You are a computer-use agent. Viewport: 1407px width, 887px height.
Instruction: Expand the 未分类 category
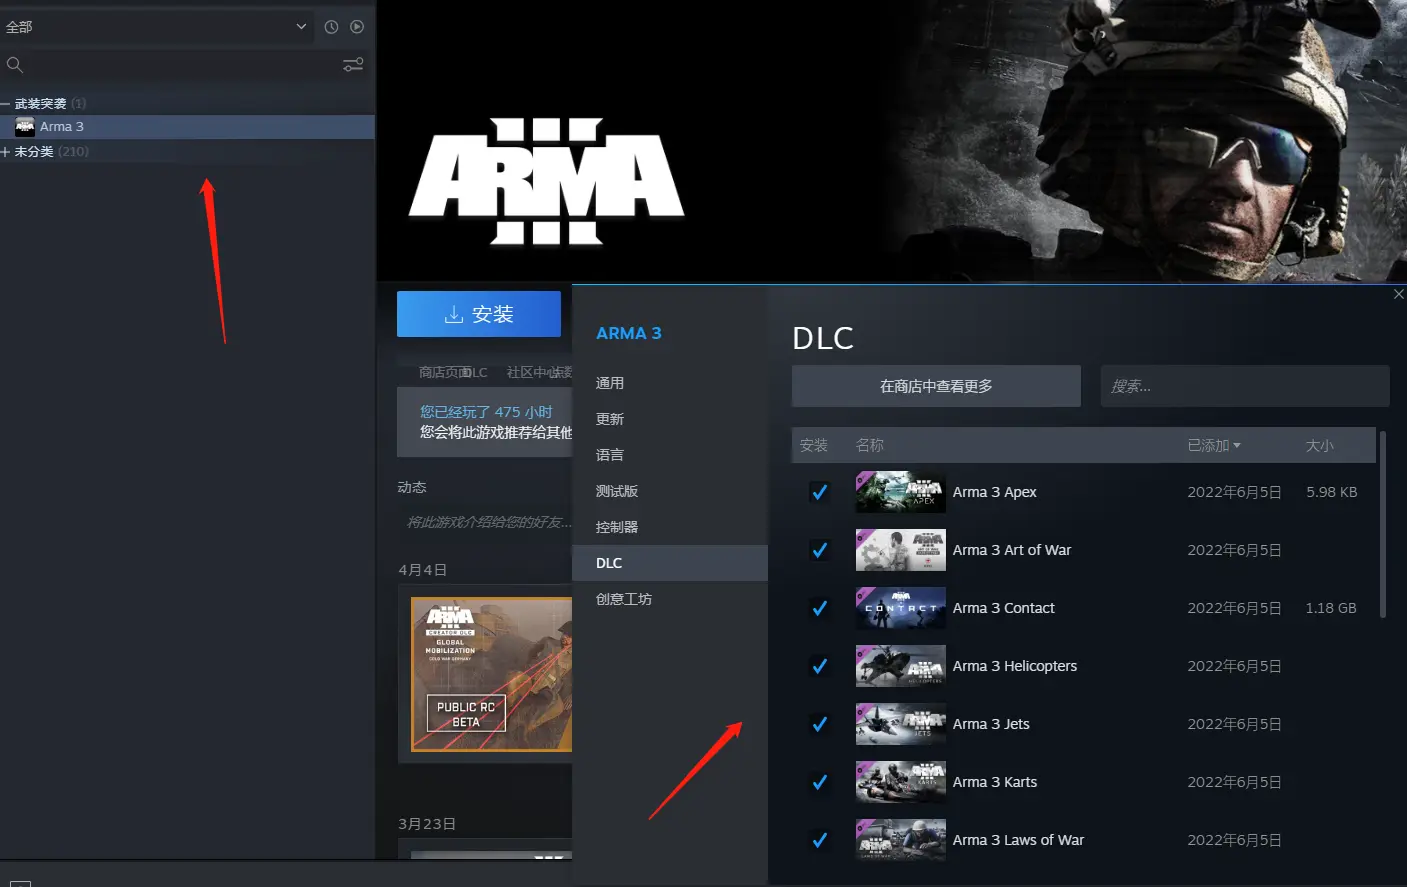(x=5, y=152)
